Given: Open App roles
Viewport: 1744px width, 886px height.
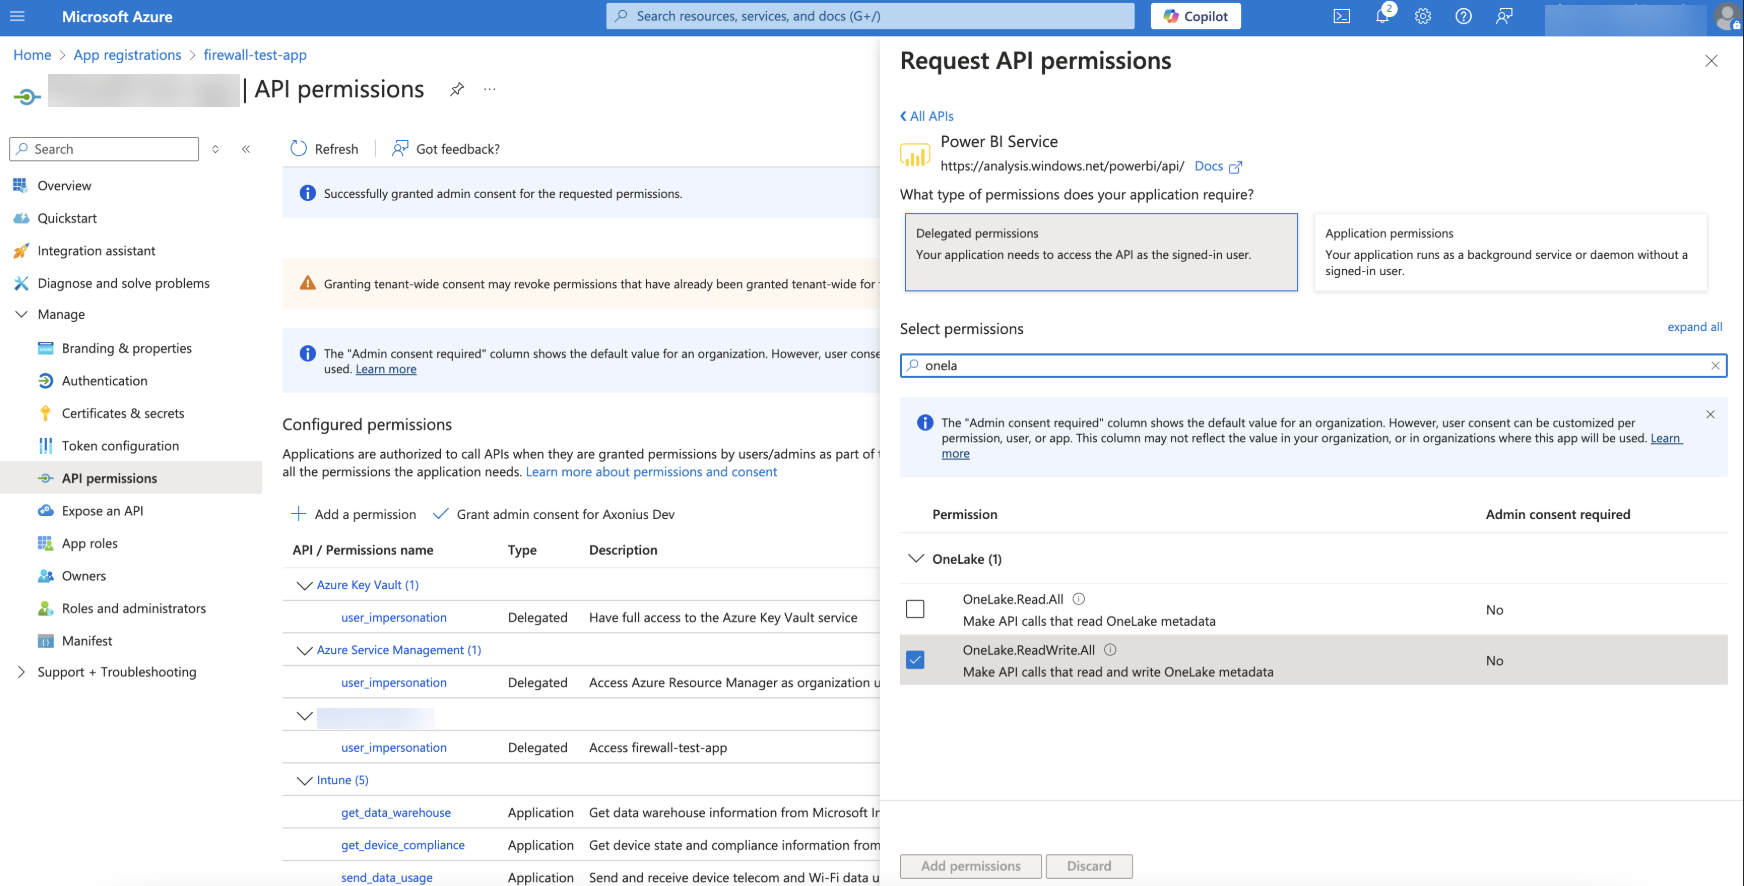Looking at the screenshot, I should 89,543.
